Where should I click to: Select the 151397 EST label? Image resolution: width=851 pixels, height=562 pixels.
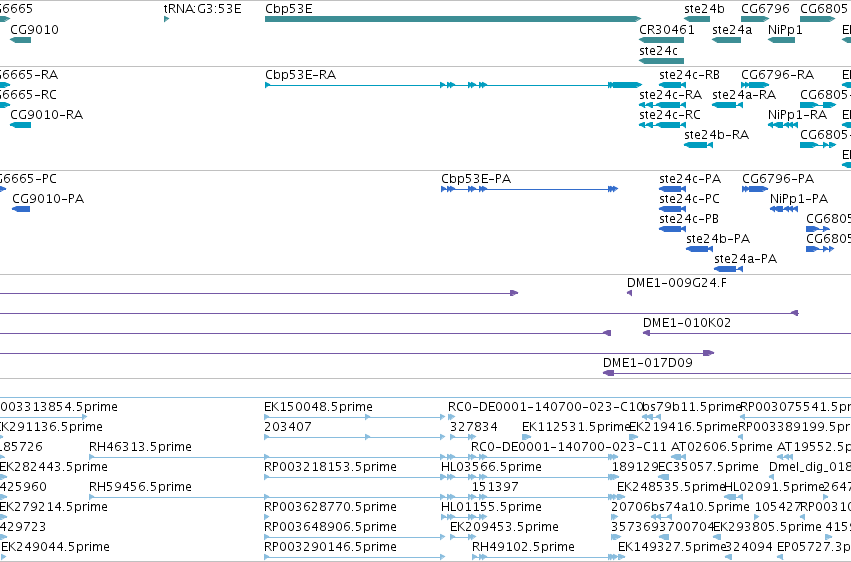point(496,487)
